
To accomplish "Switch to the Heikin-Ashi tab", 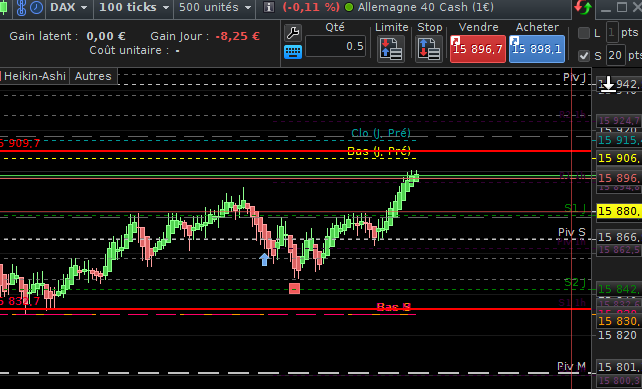I will (34, 76).
